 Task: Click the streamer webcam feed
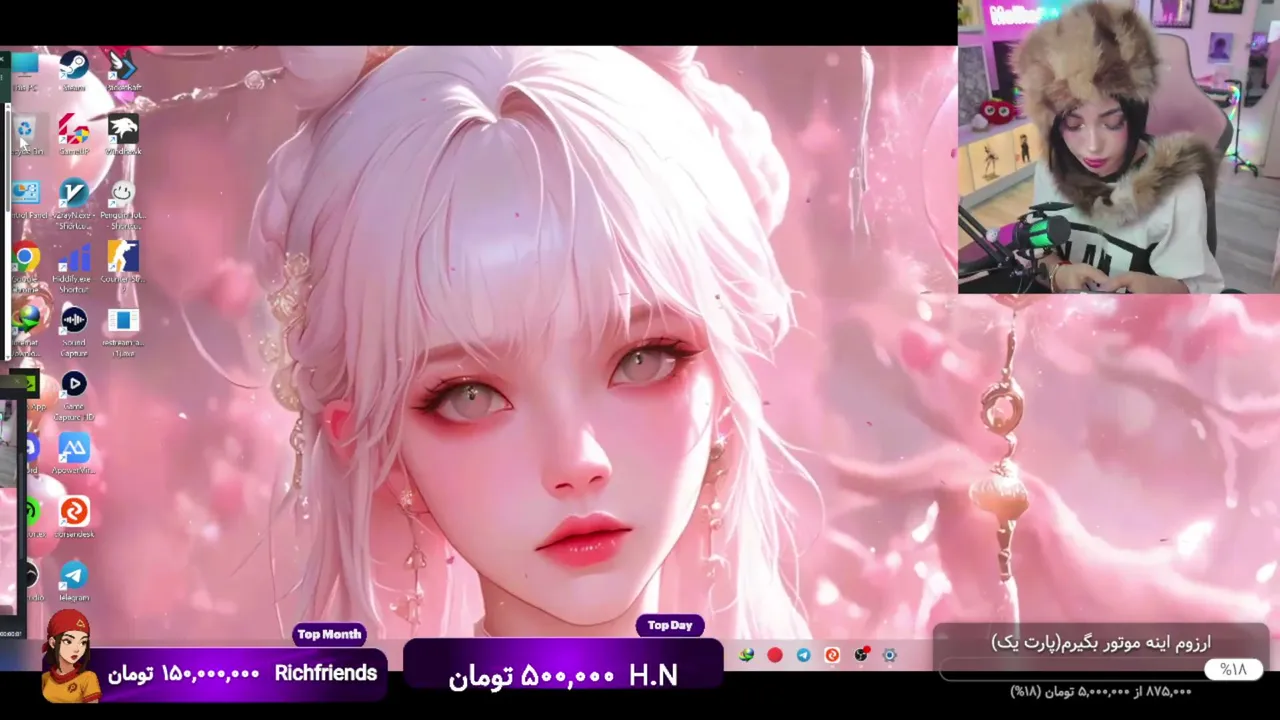point(1119,147)
